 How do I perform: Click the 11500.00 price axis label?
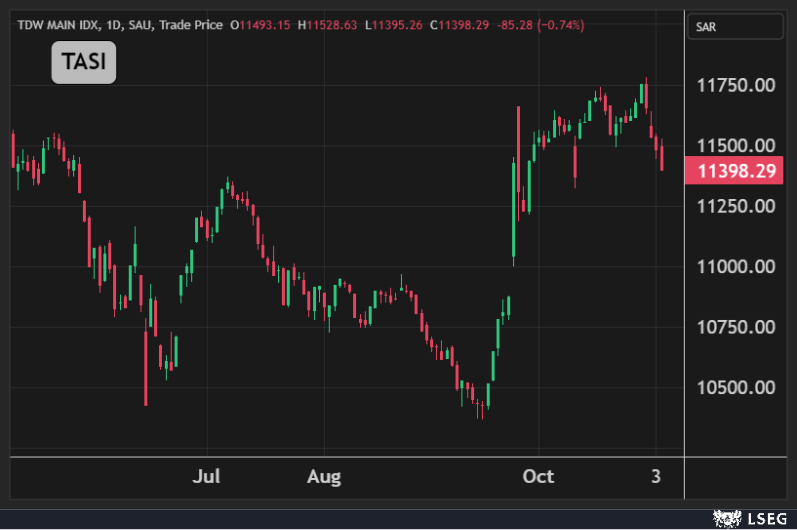click(x=736, y=145)
